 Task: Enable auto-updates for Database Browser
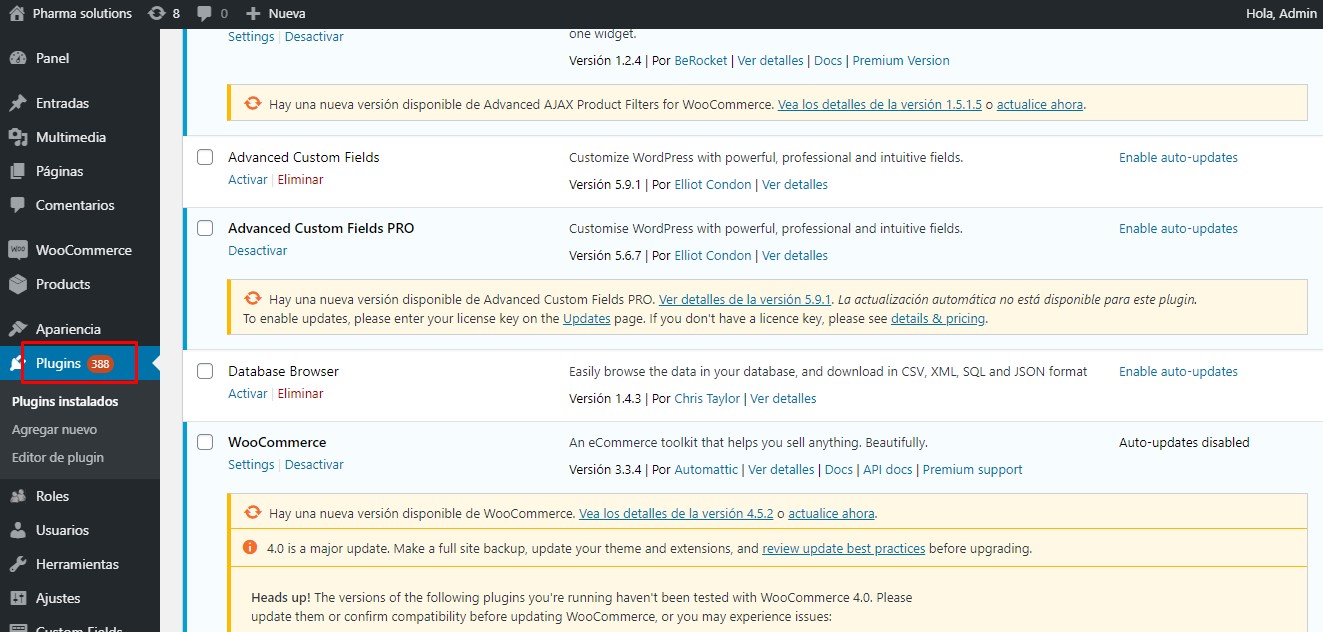(x=1178, y=372)
